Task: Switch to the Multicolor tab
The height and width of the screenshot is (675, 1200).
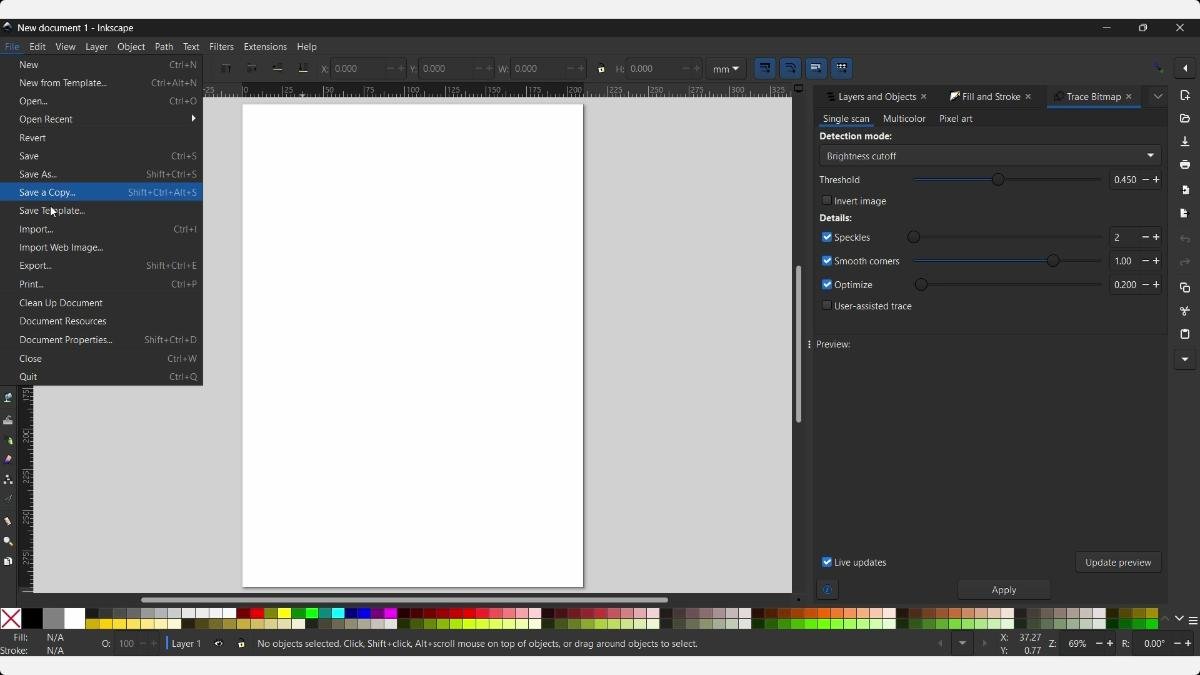Action: tap(904, 119)
